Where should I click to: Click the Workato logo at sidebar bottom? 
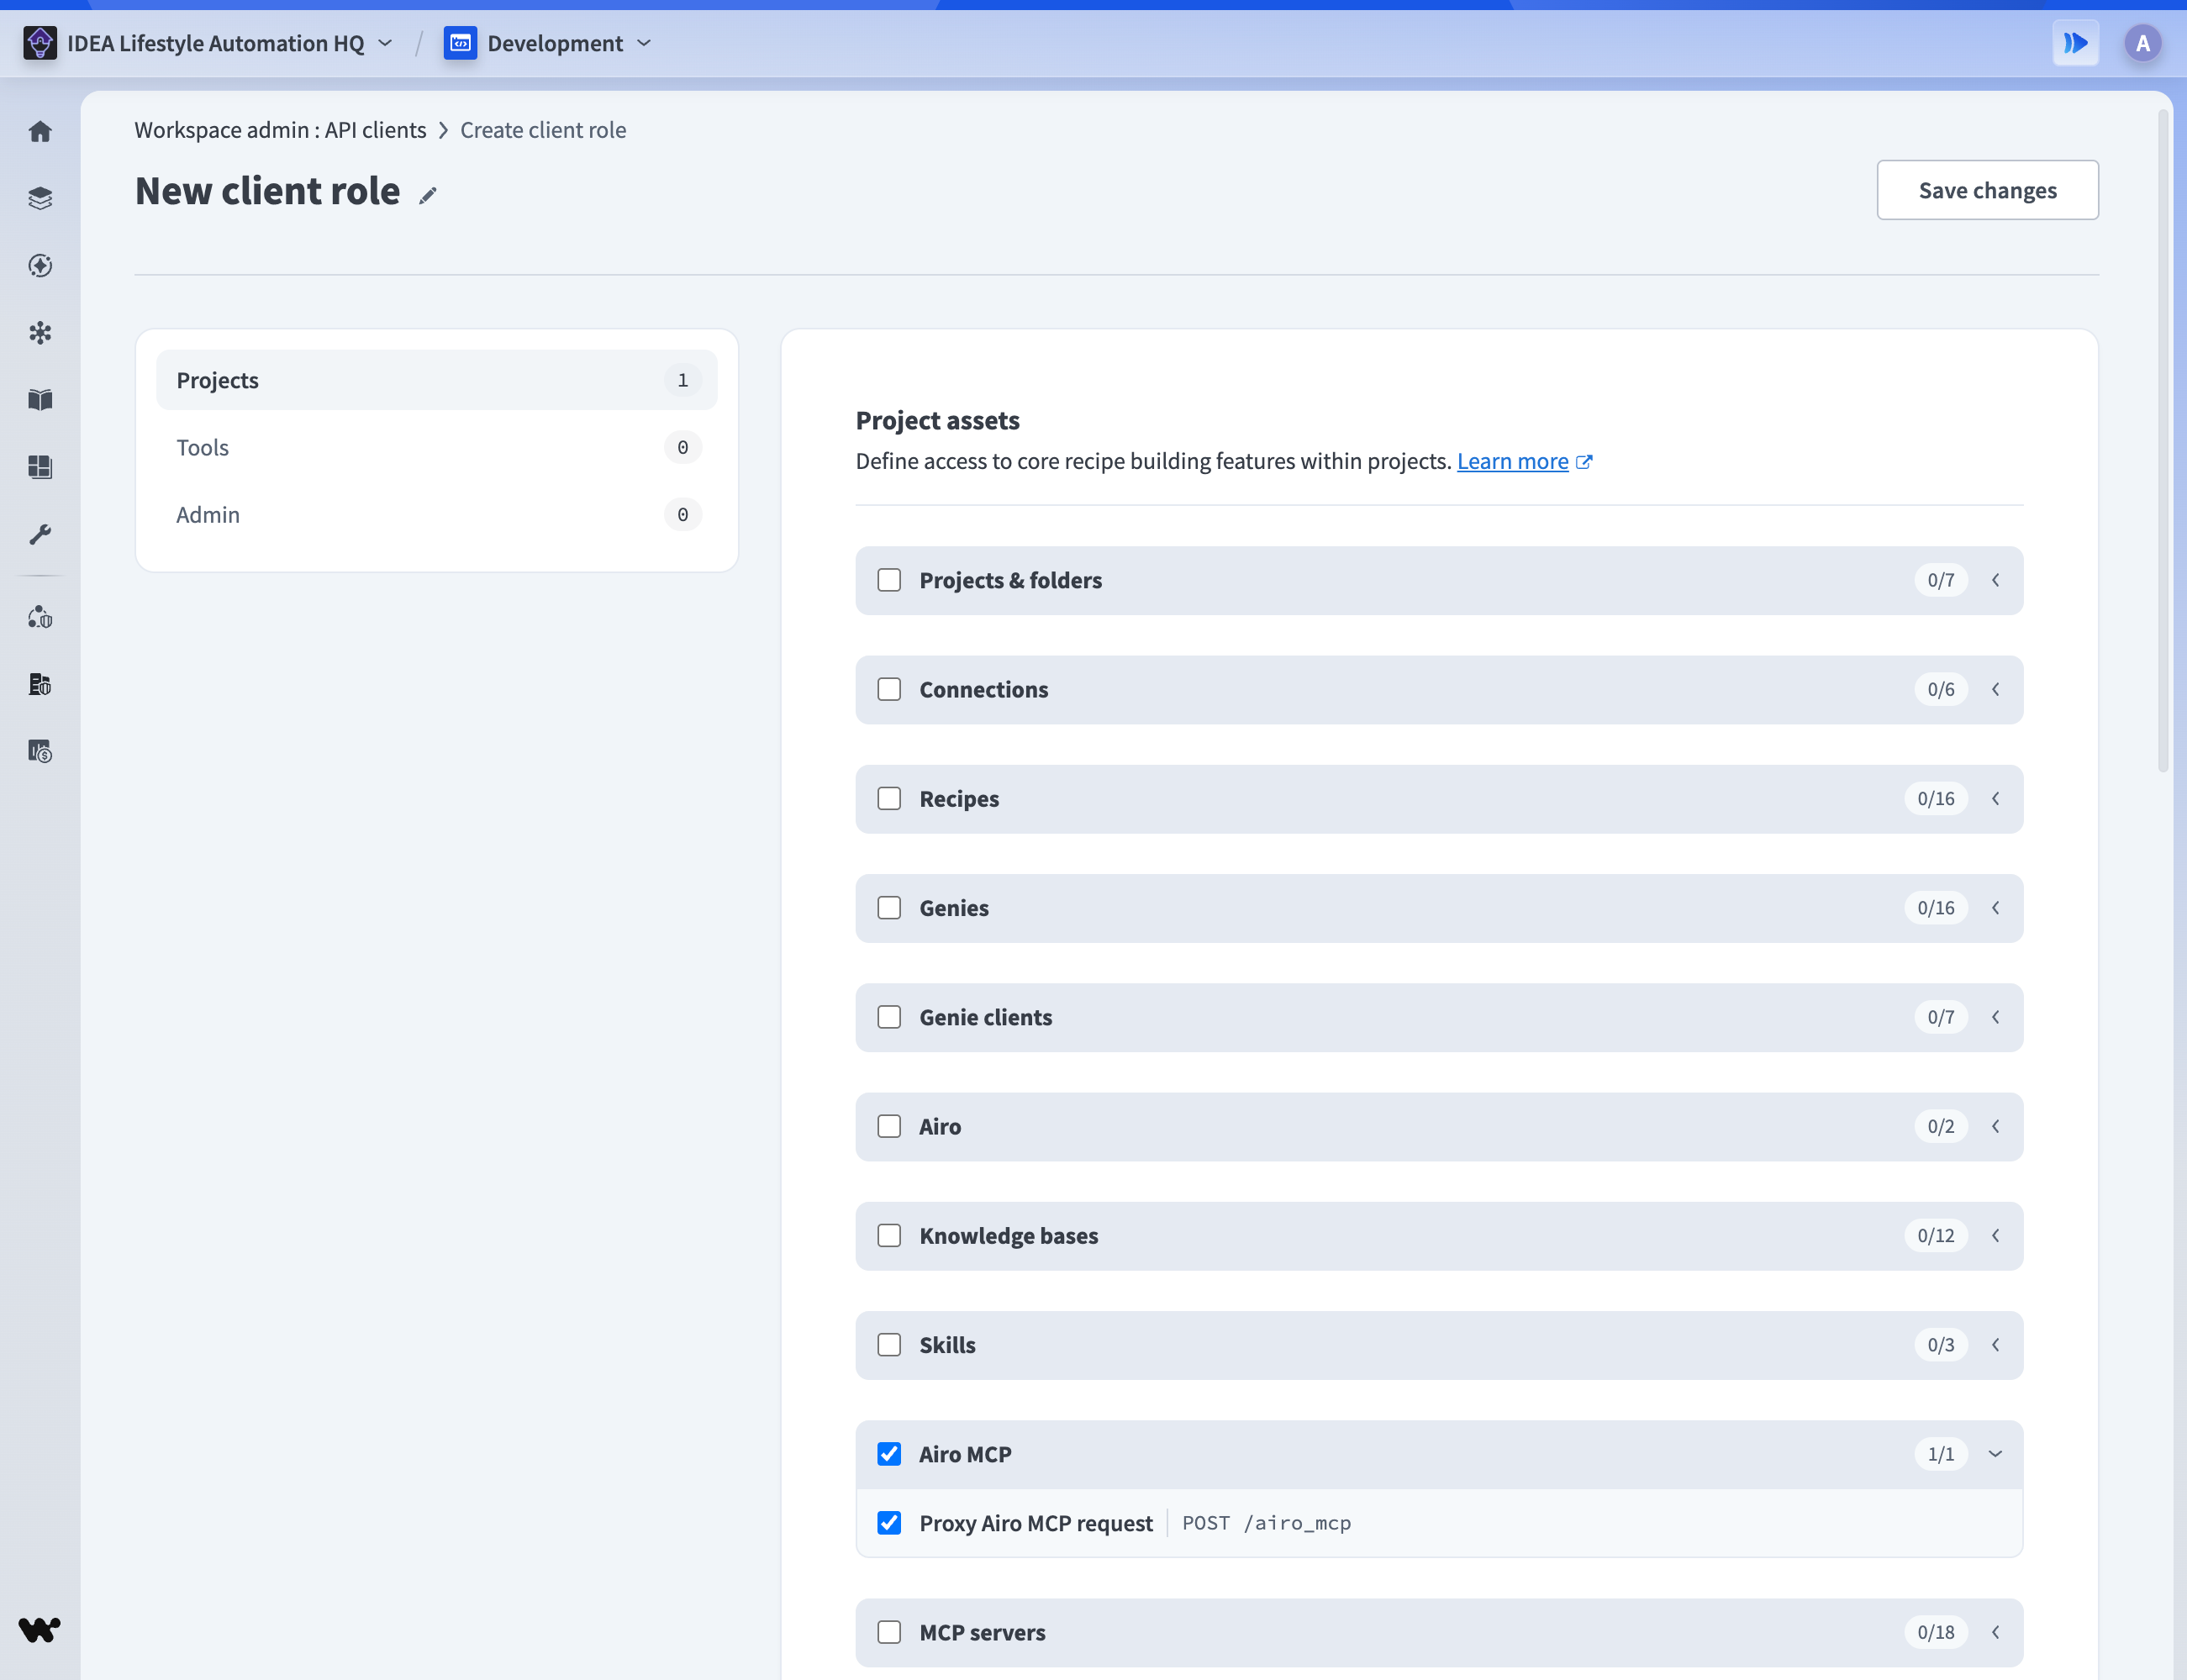coord(40,1629)
